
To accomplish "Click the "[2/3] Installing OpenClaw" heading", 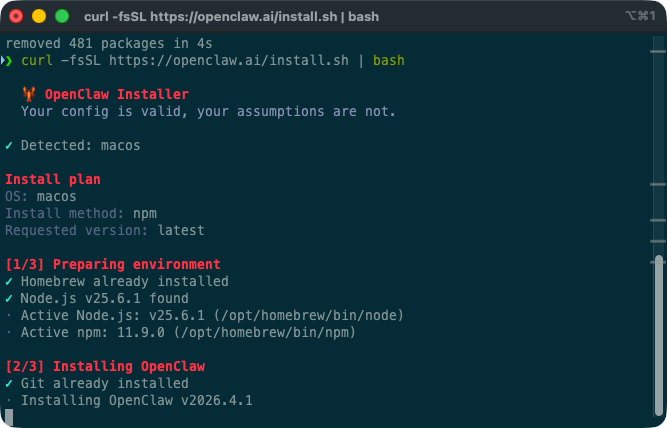I will [104, 366].
